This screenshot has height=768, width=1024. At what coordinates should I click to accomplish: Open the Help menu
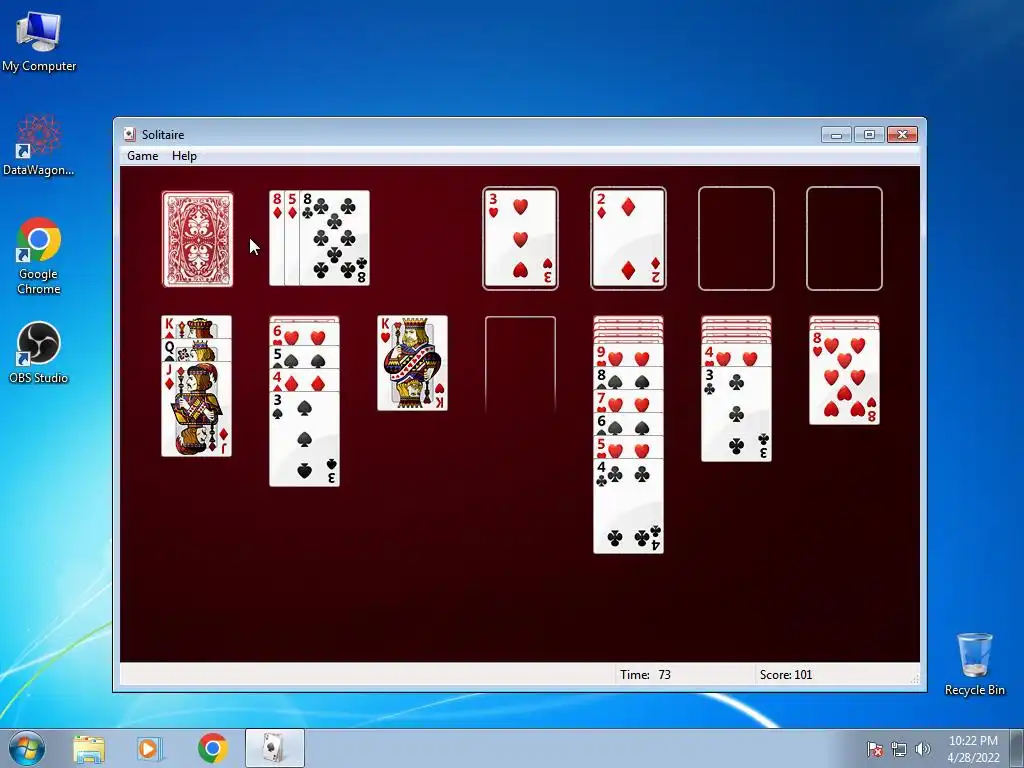click(x=184, y=156)
